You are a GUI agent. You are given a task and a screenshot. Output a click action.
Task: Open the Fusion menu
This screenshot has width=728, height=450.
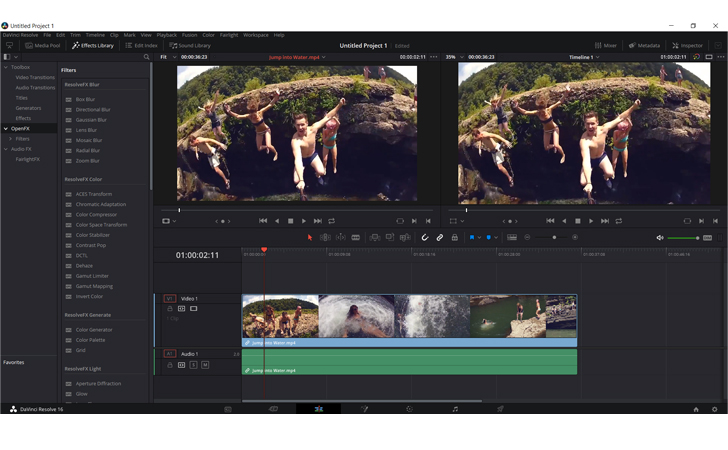tap(189, 35)
